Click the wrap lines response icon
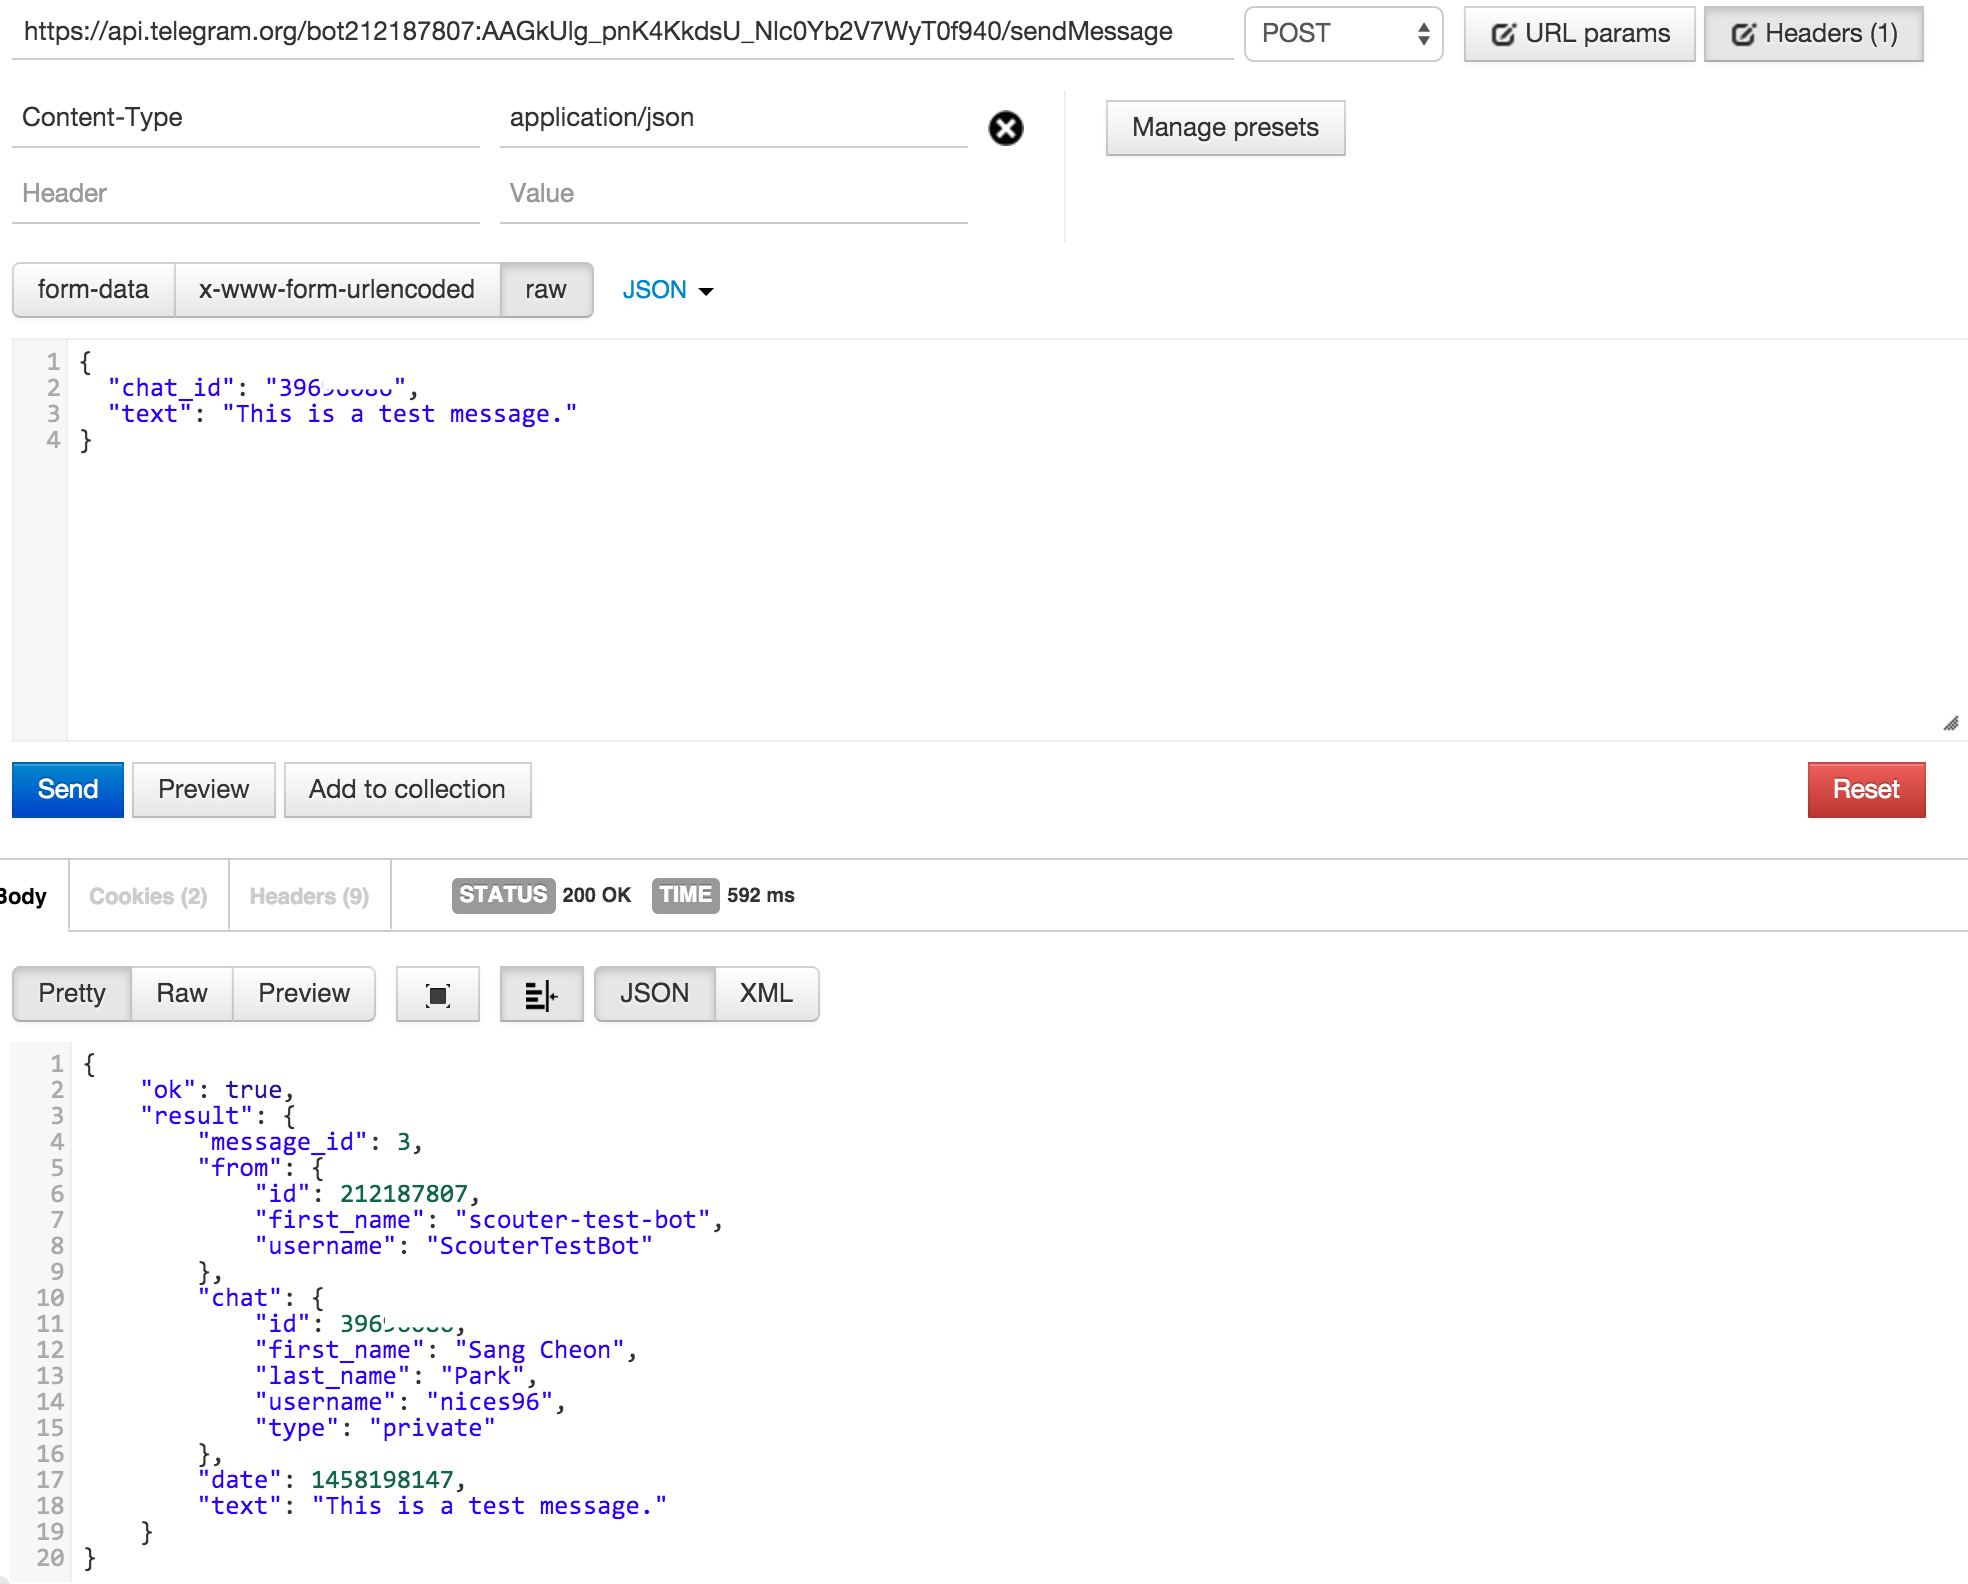Viewport: 1968px width, 1584px height. coord(541,994)
